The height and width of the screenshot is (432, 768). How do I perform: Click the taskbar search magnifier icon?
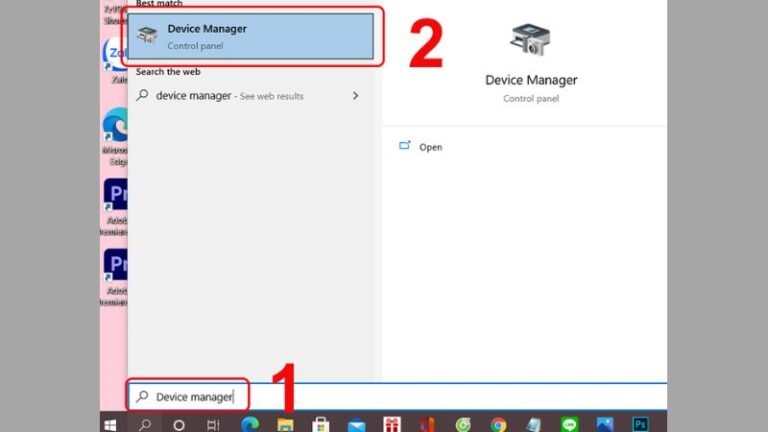[x=145, y=424]
